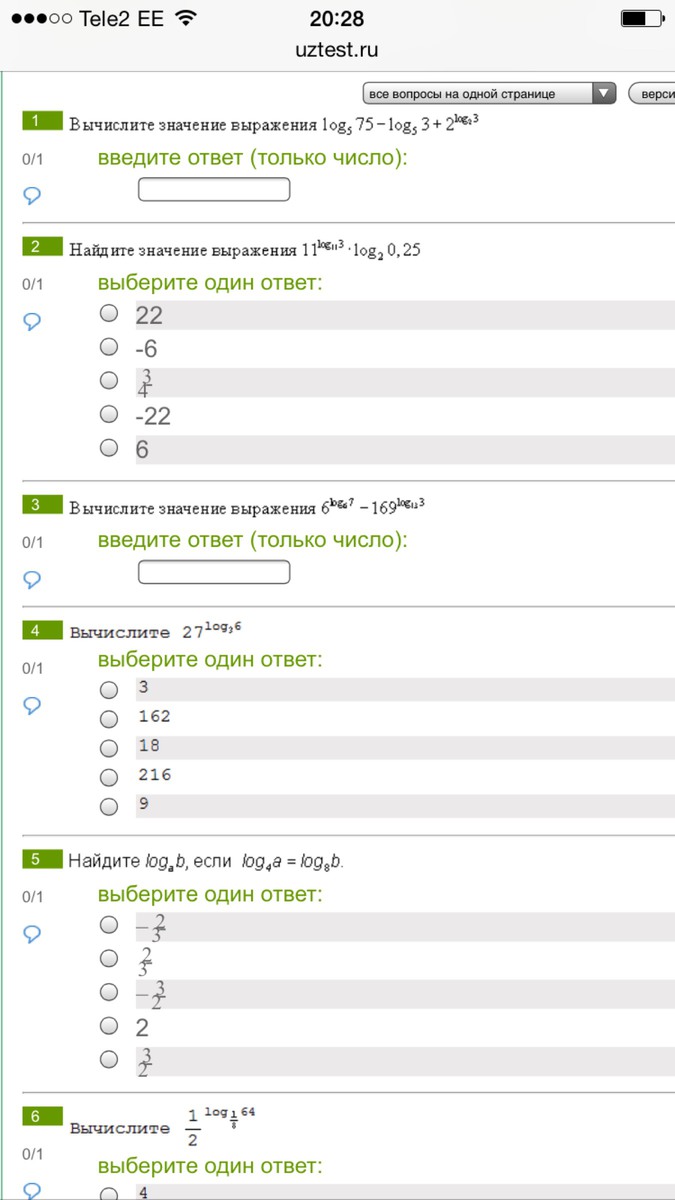Viewport: 675px width, 1200px height.
Task: Select answer 216 in question 4
Action: [109, 775]
